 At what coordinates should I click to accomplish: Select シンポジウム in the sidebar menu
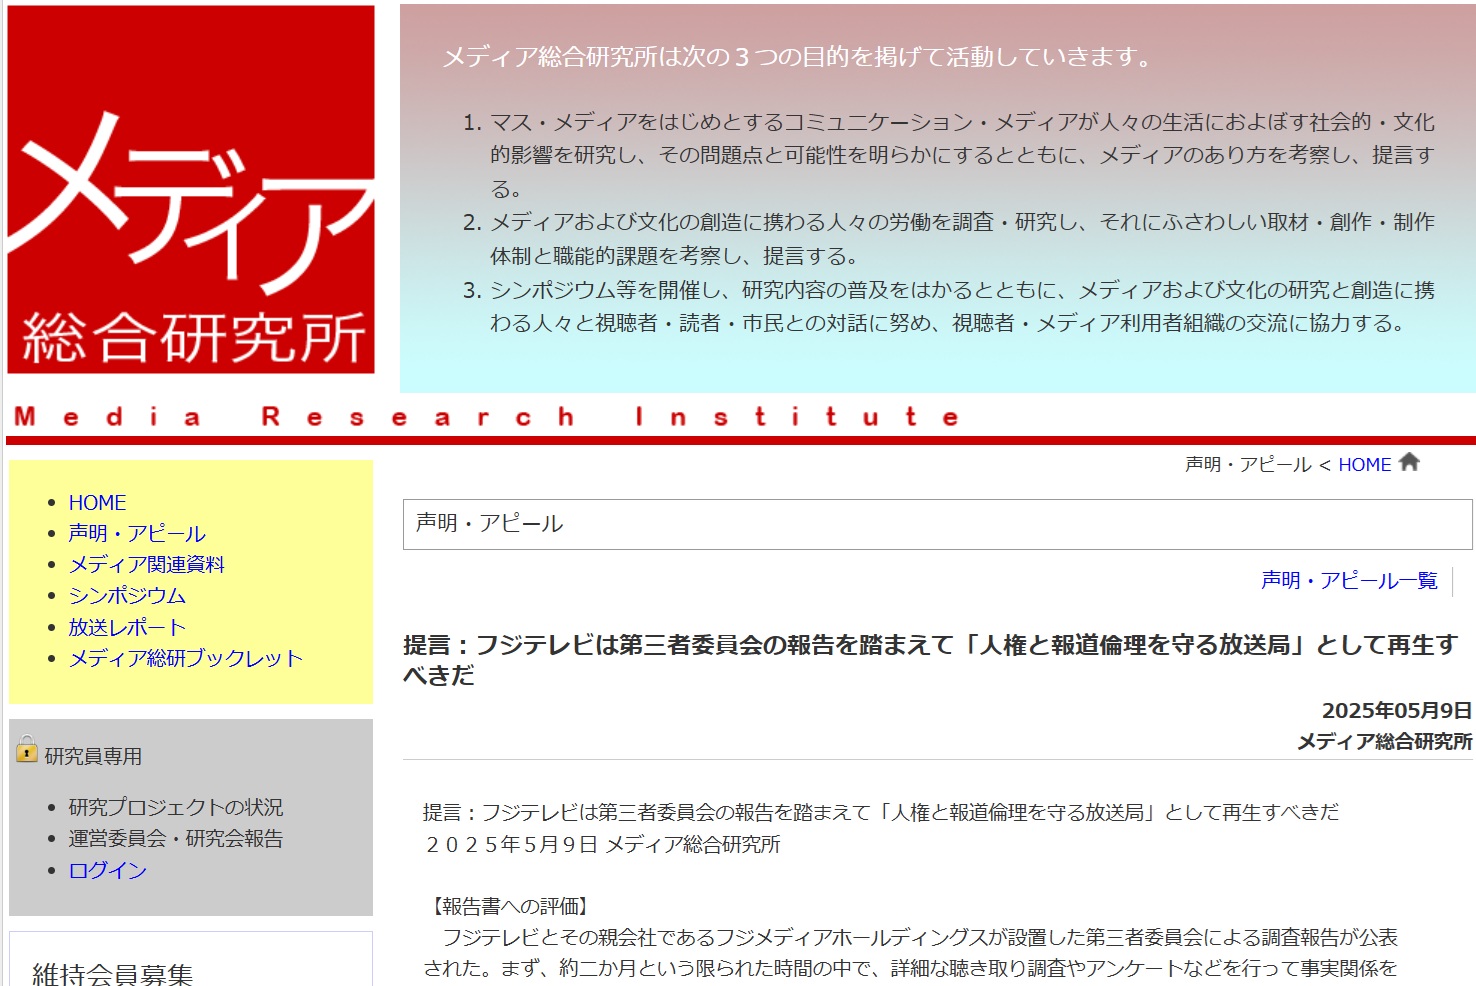click(127, 595)
